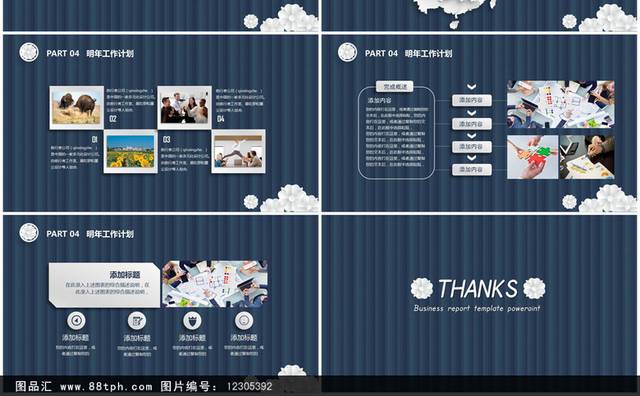This screenshot has width=640, height=396.
Task: Click the number 03 above the description text
Action: 167,140
